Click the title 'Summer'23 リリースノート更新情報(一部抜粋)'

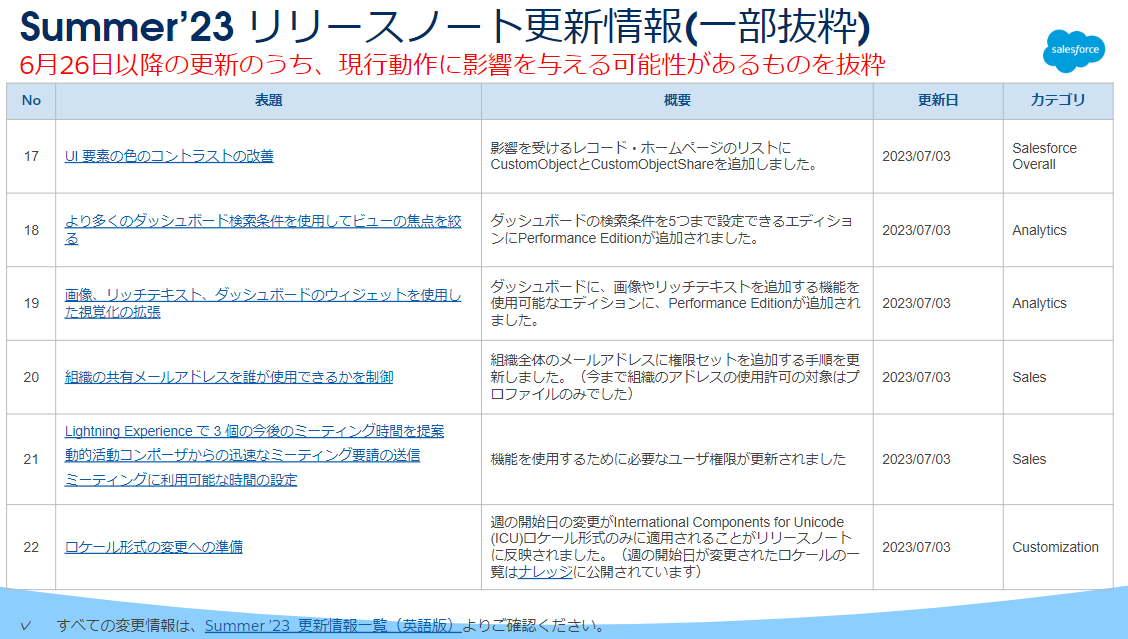445,27
